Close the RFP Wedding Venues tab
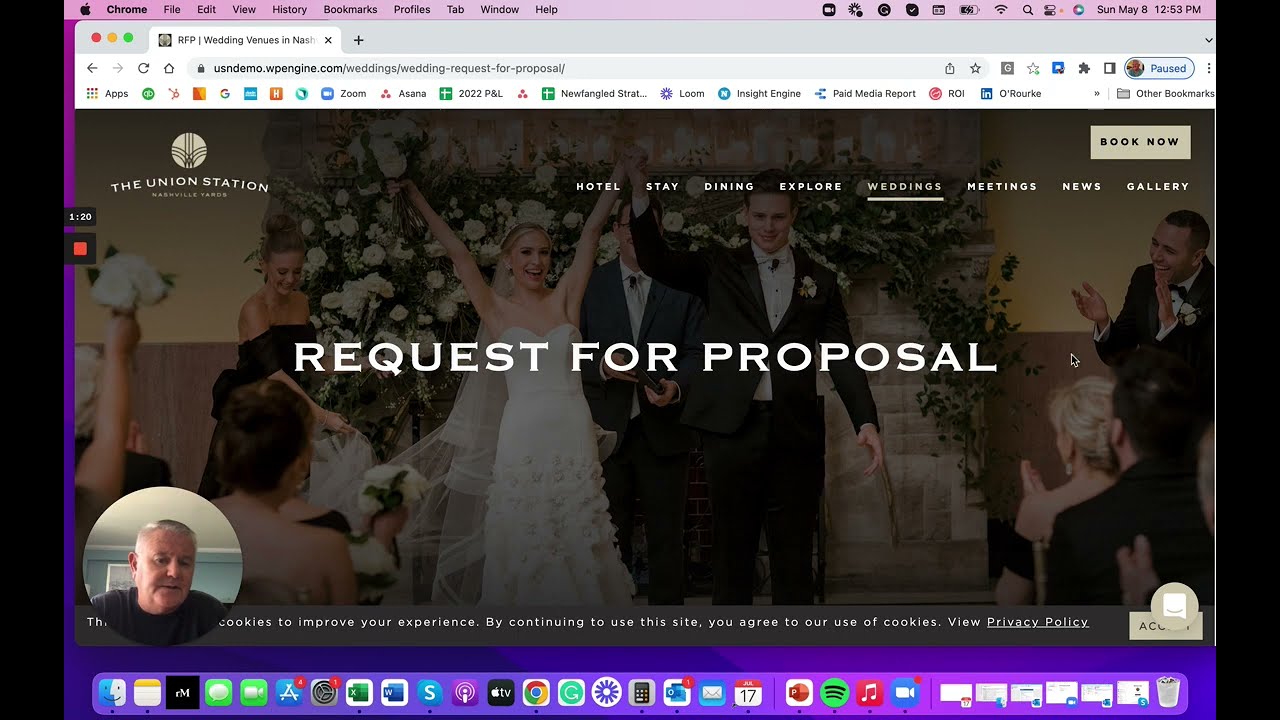Screen dimensions: 1280x720 coord(328,40)
